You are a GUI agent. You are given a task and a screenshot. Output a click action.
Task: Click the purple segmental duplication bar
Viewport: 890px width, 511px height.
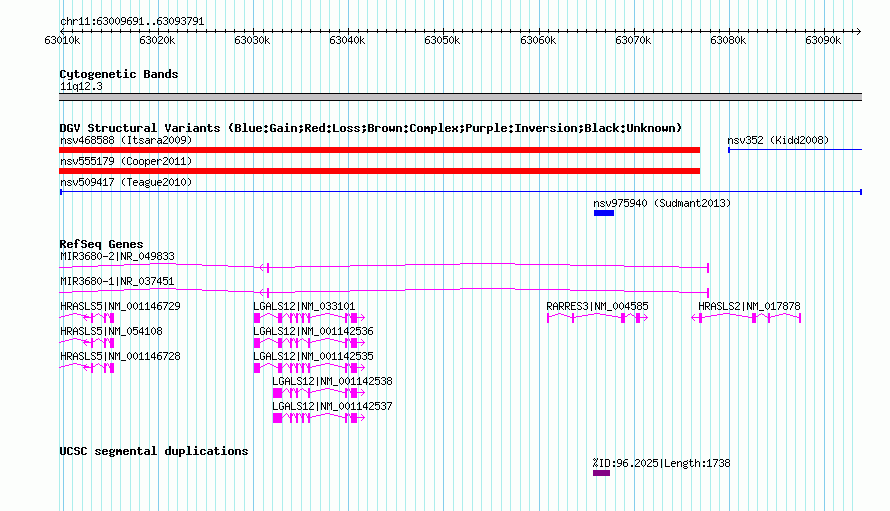602,473
